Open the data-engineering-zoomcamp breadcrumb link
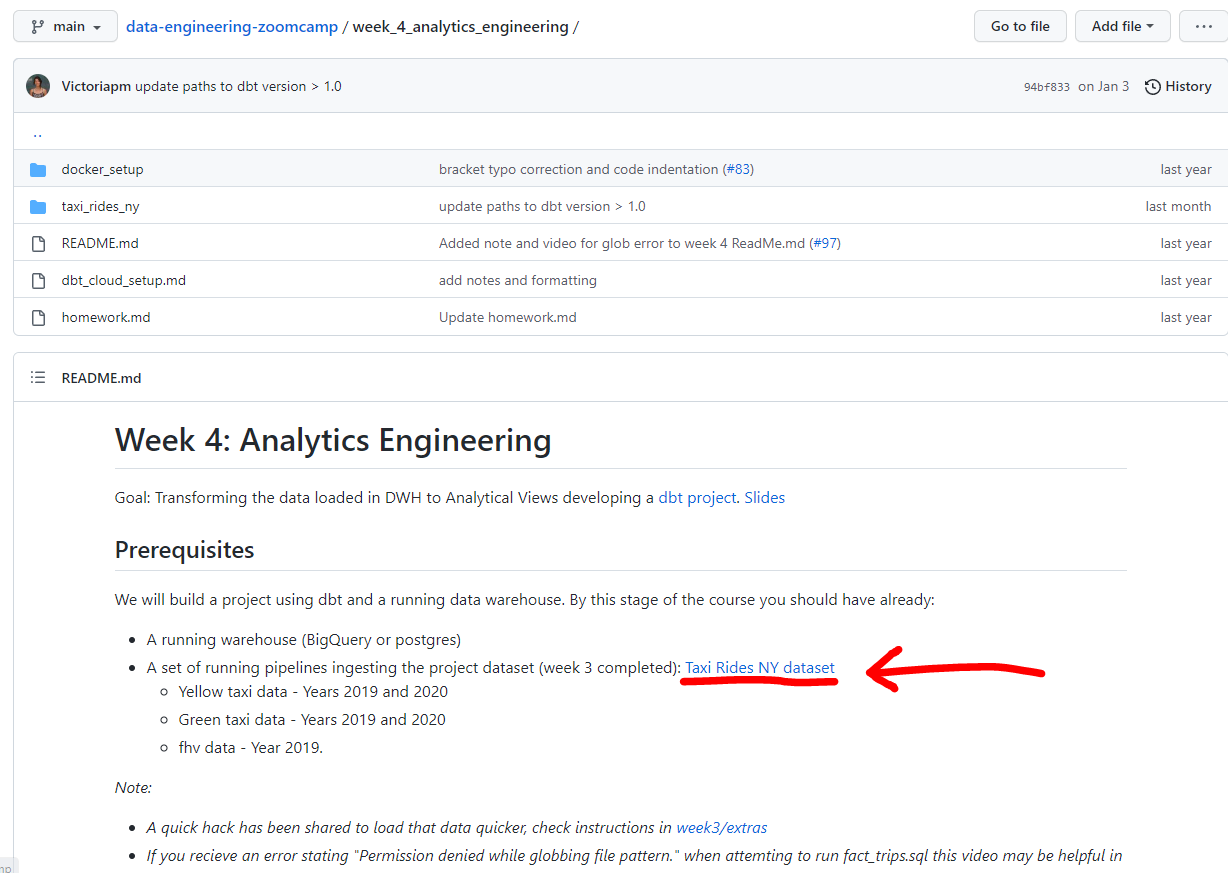The height and width of the screenshot is (873, 1228). pos(232,26)
